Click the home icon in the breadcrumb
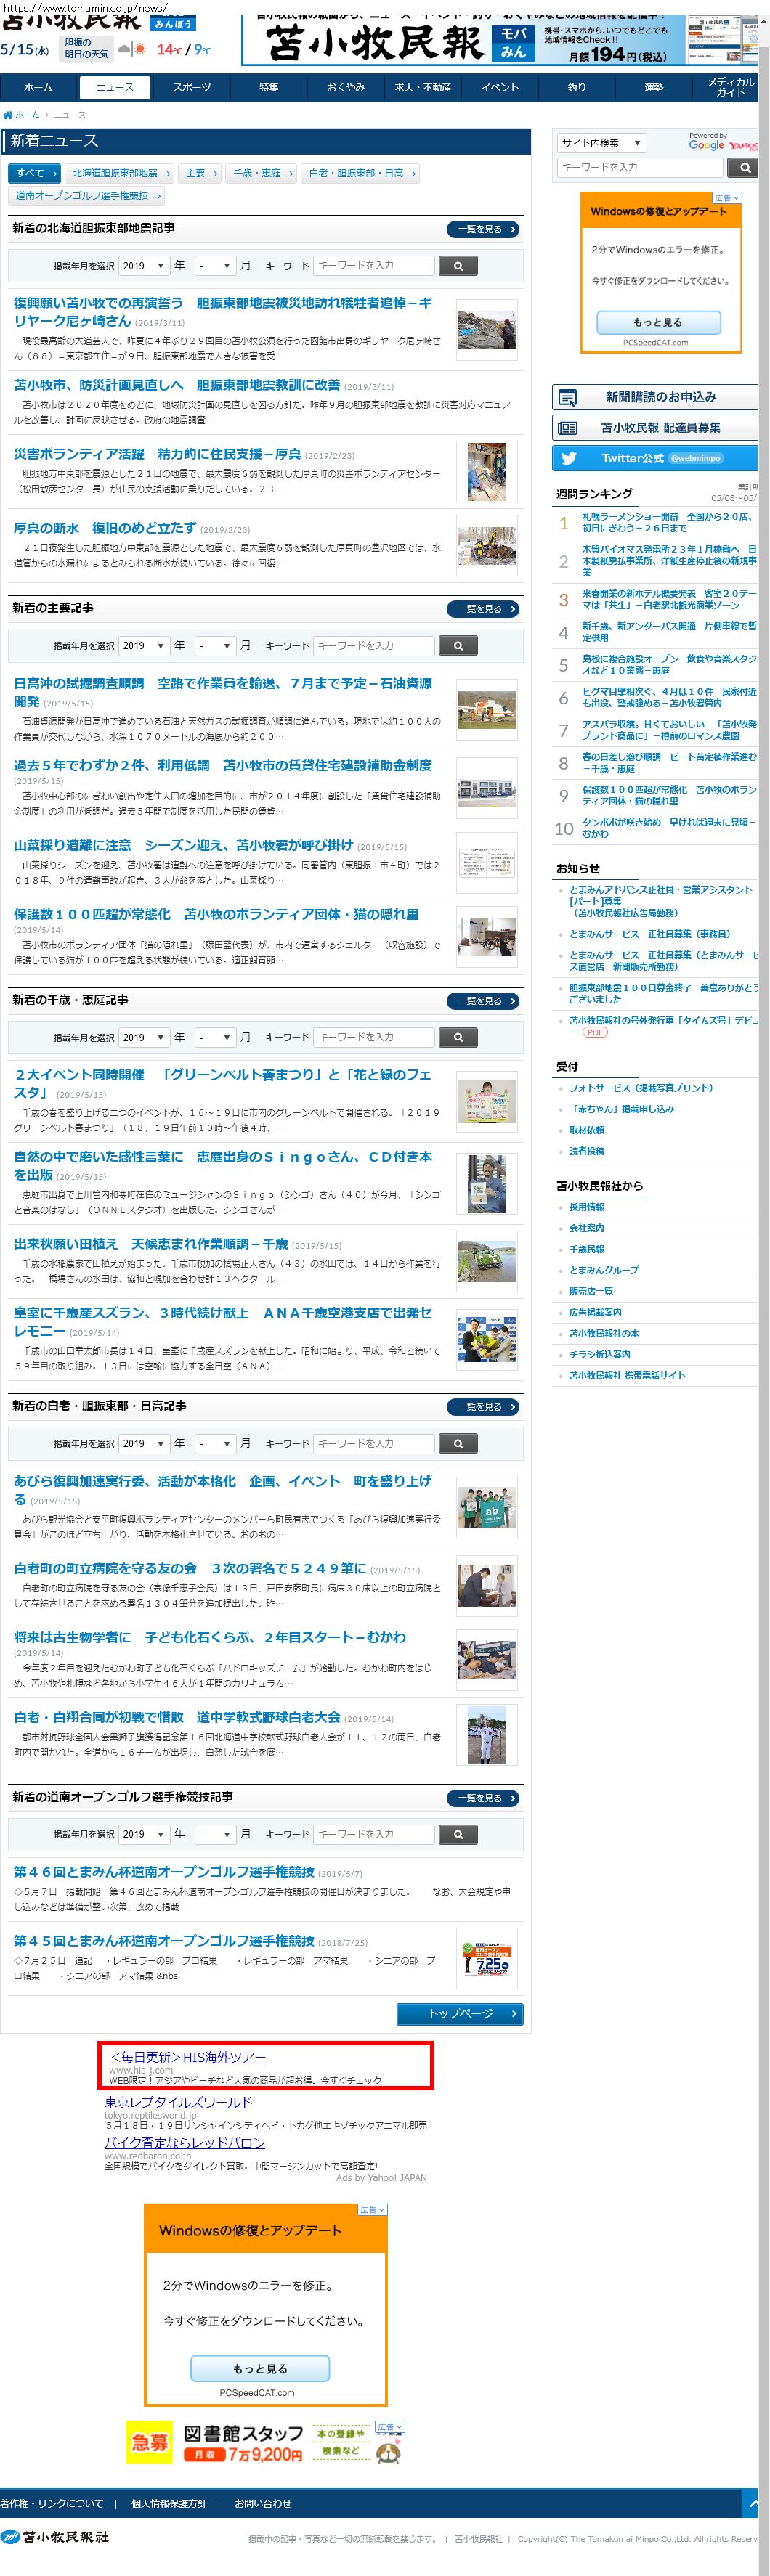 (8, 115)
